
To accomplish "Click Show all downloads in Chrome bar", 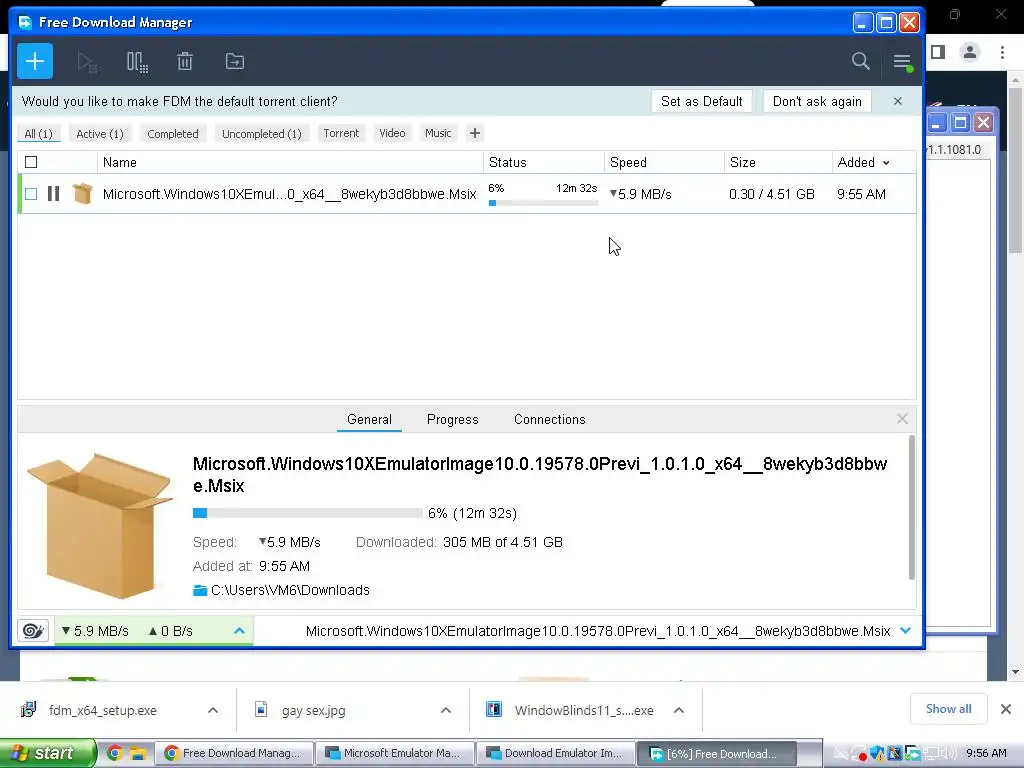I will 949,709.
